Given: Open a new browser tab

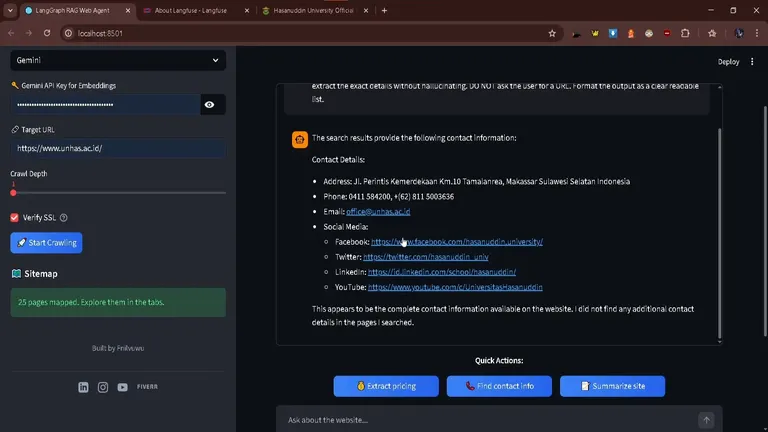Looking at the screenshot, I should [384, 10].
